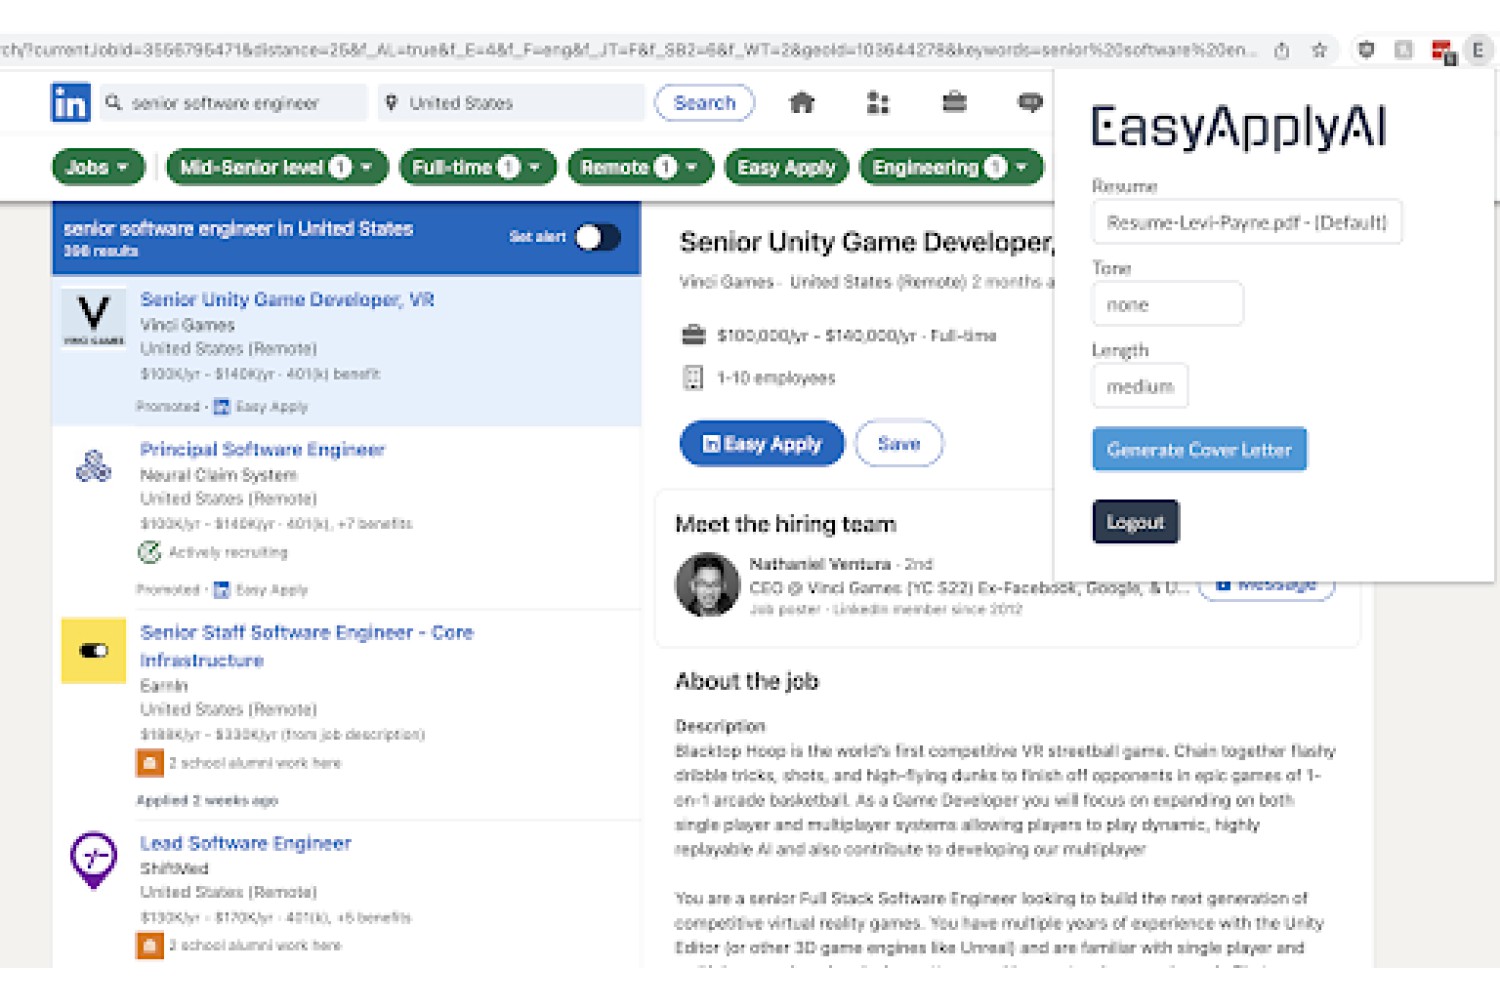Open the Resume selection dropdown
1500x1000 pixels.
pos(1247,222)
